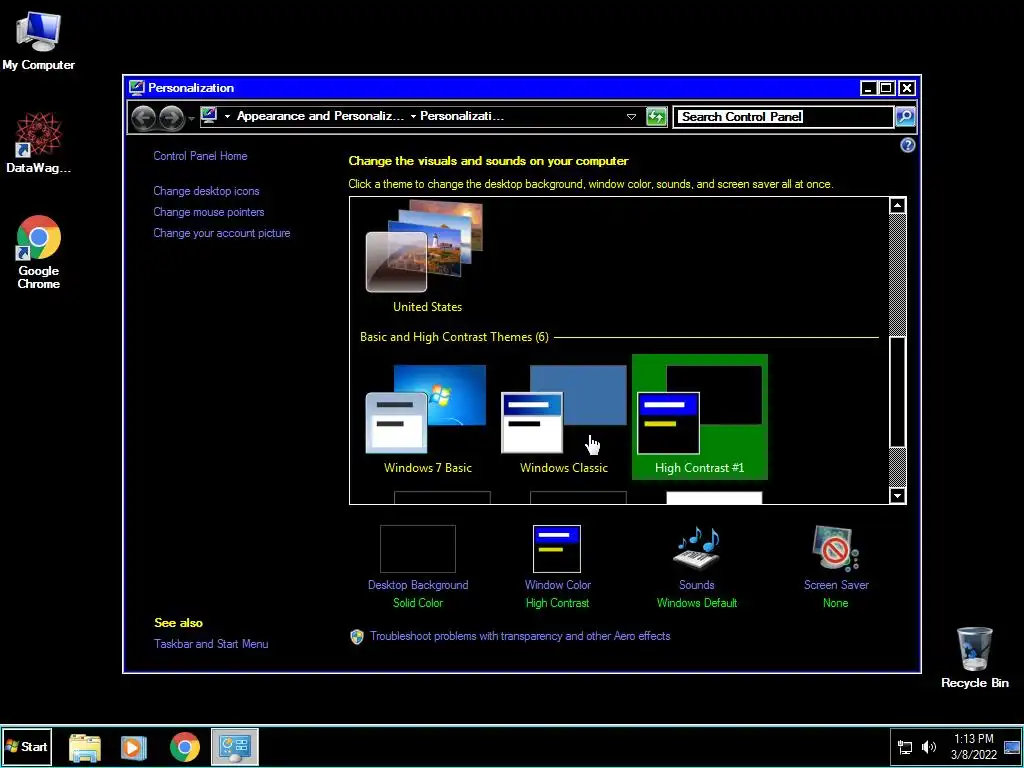Open My Computer desktop icon
The width and height of the screenshot is (1024, 768).
coord(39,41)
